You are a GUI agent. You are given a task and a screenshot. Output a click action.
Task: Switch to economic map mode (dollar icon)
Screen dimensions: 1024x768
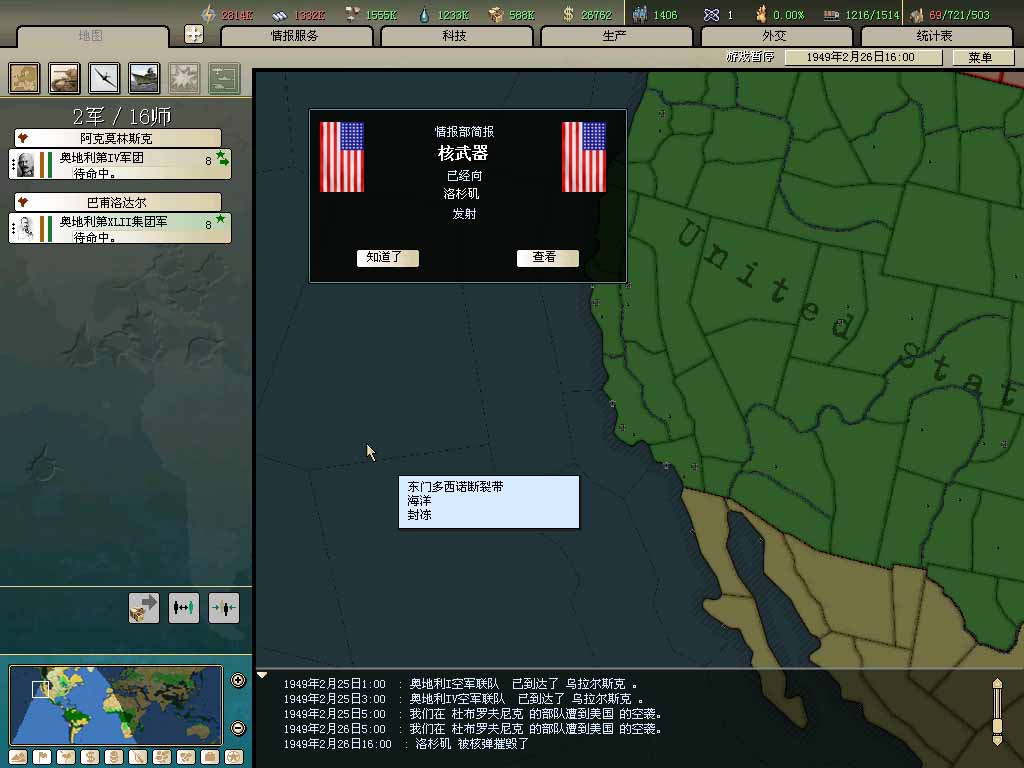pos(90,757)
